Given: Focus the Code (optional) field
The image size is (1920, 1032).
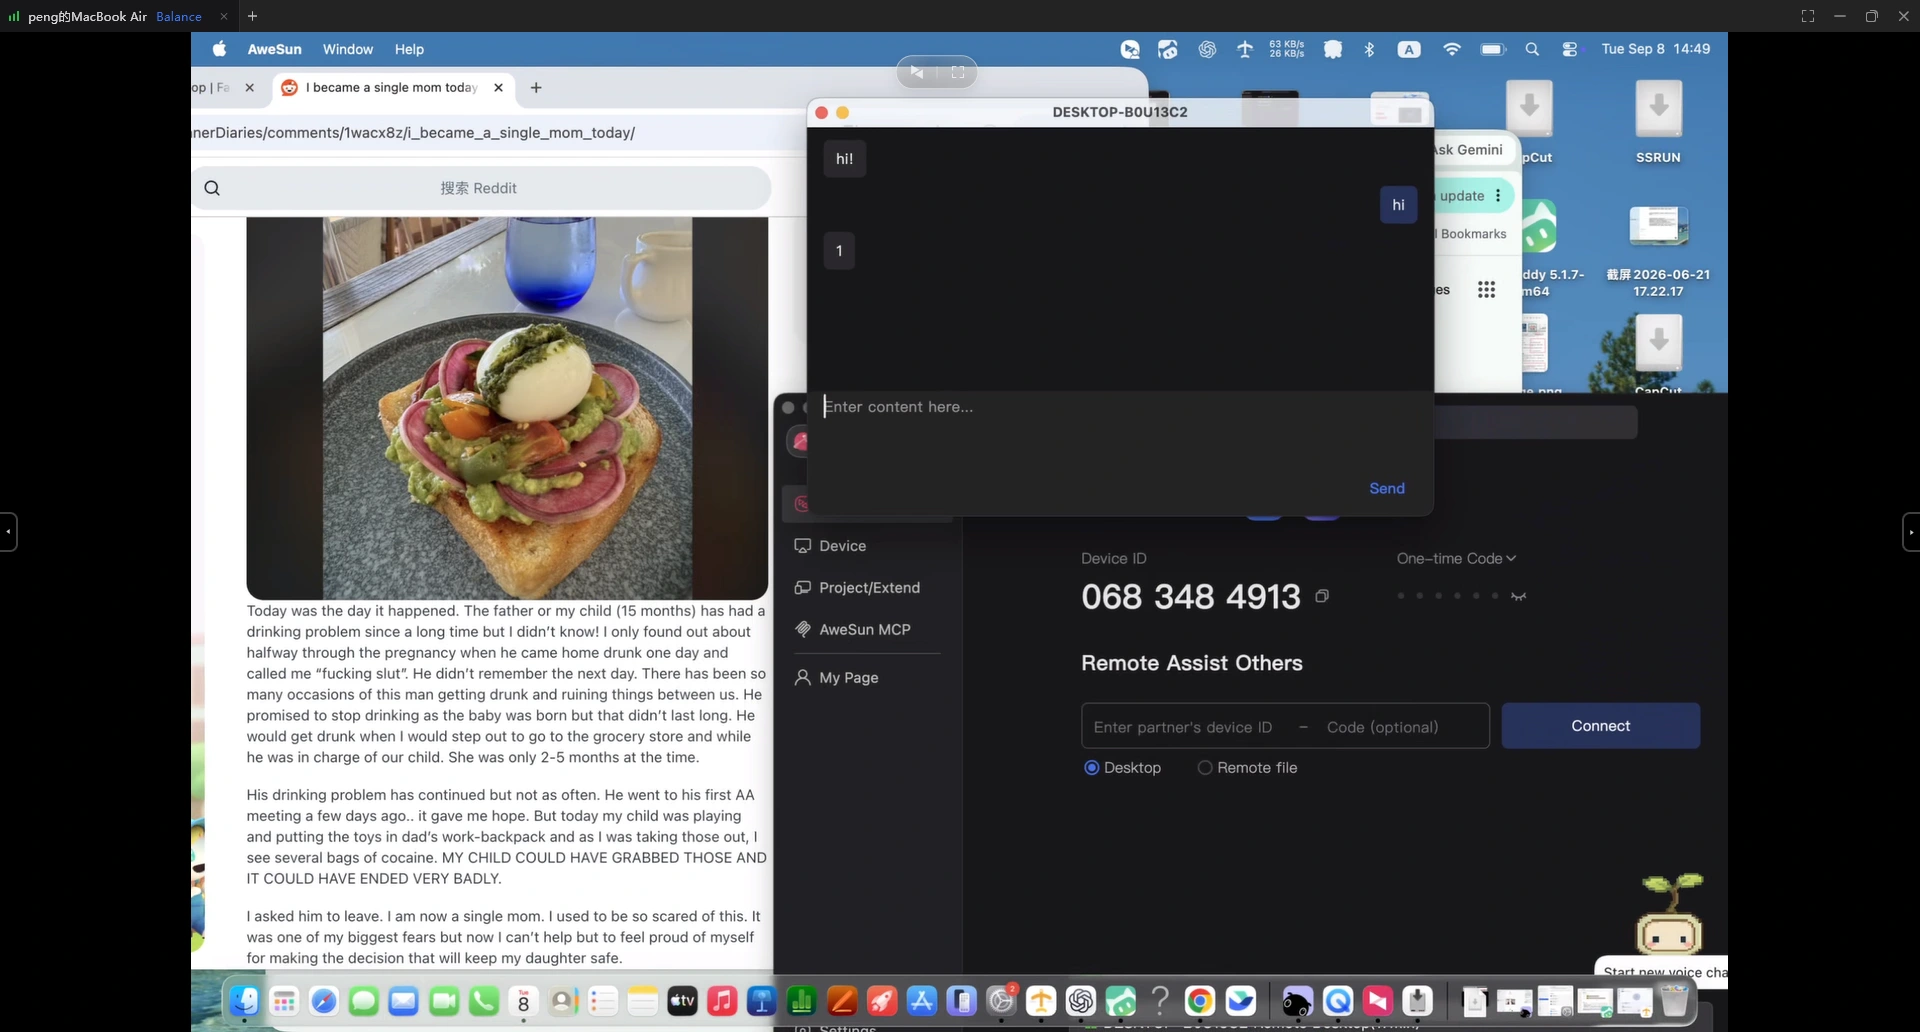Looking at the screenshot, I should coord(1383,727).
